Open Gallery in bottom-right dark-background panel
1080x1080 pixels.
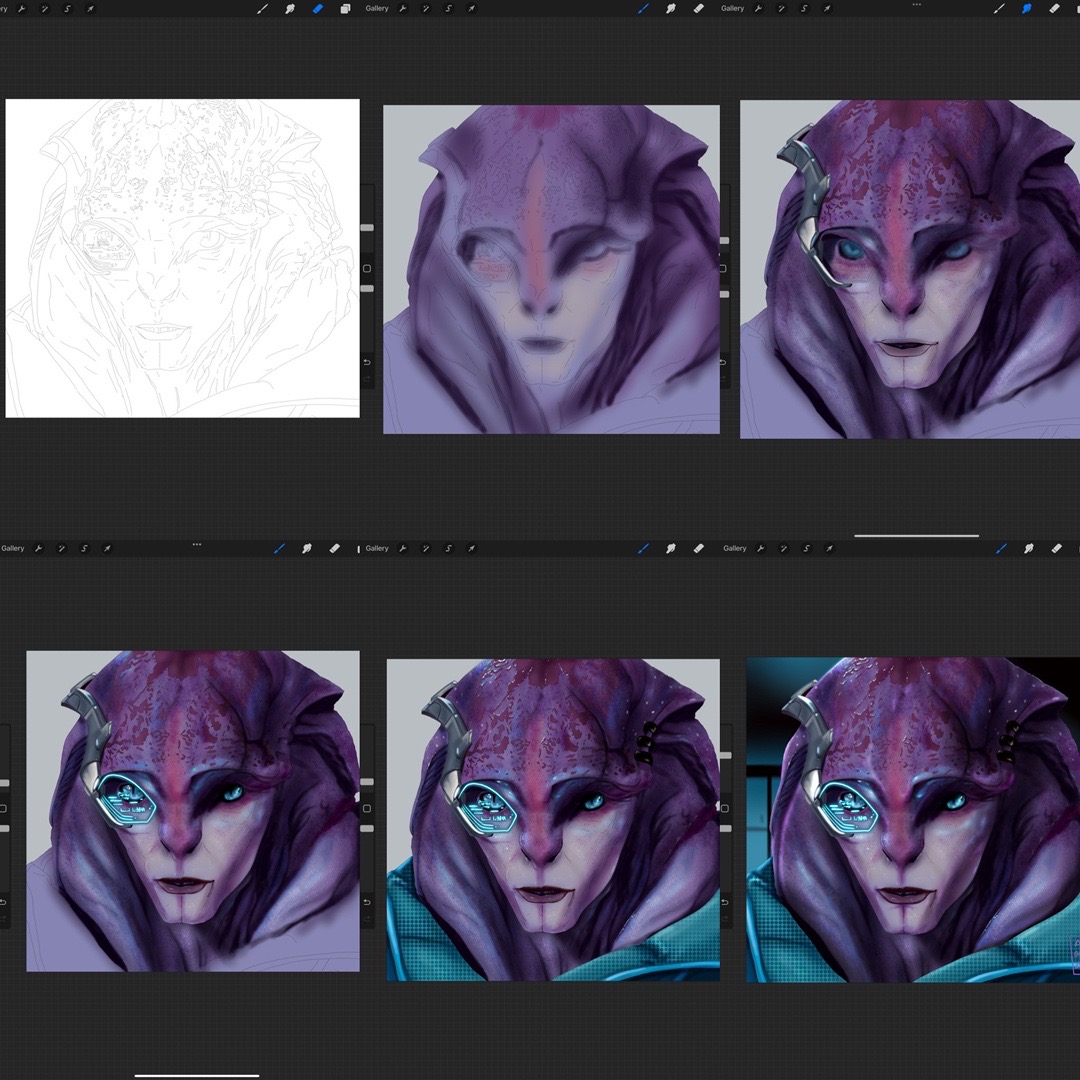click(x=735, y=548)
